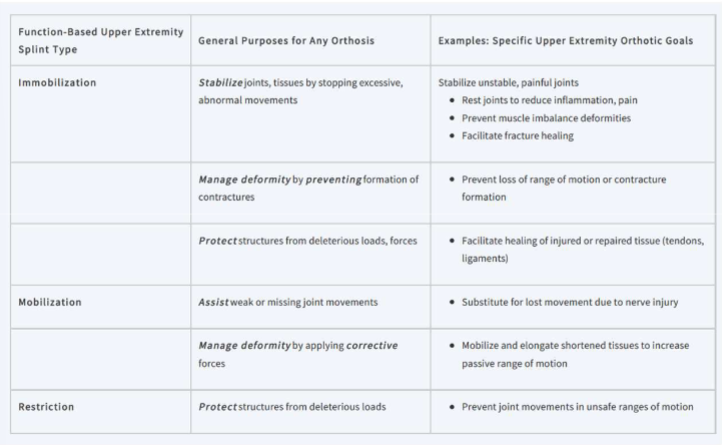Click 'Assist weak or missing joint movements' cell
724x445 pixels.
[x=290, y=301]
